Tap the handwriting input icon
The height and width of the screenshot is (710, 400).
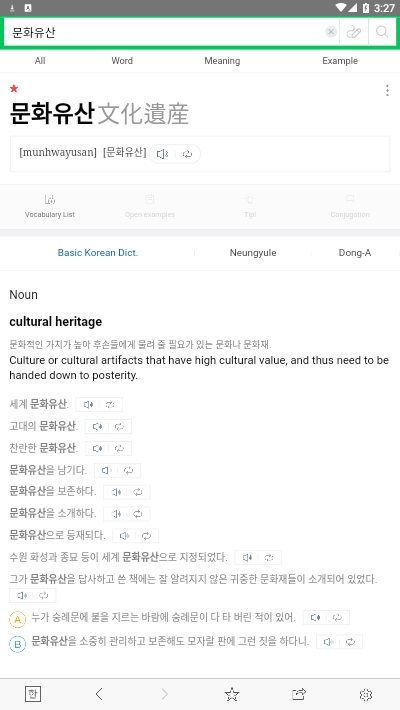(354, 32)
